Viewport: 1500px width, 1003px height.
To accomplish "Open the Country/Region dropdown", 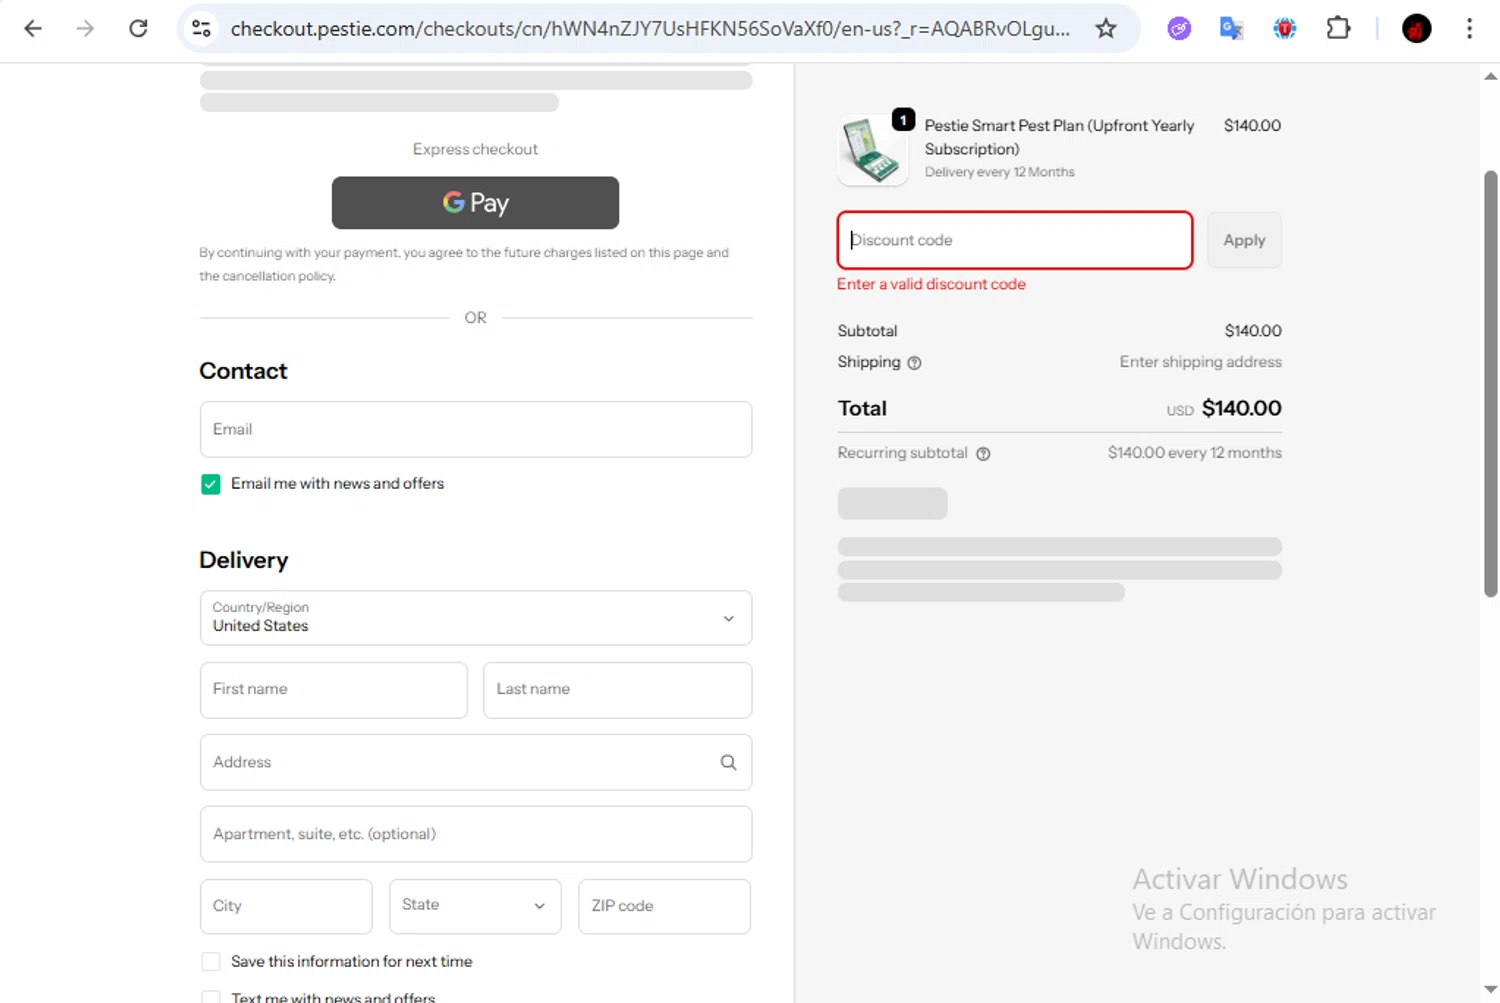I will [475, 618].
